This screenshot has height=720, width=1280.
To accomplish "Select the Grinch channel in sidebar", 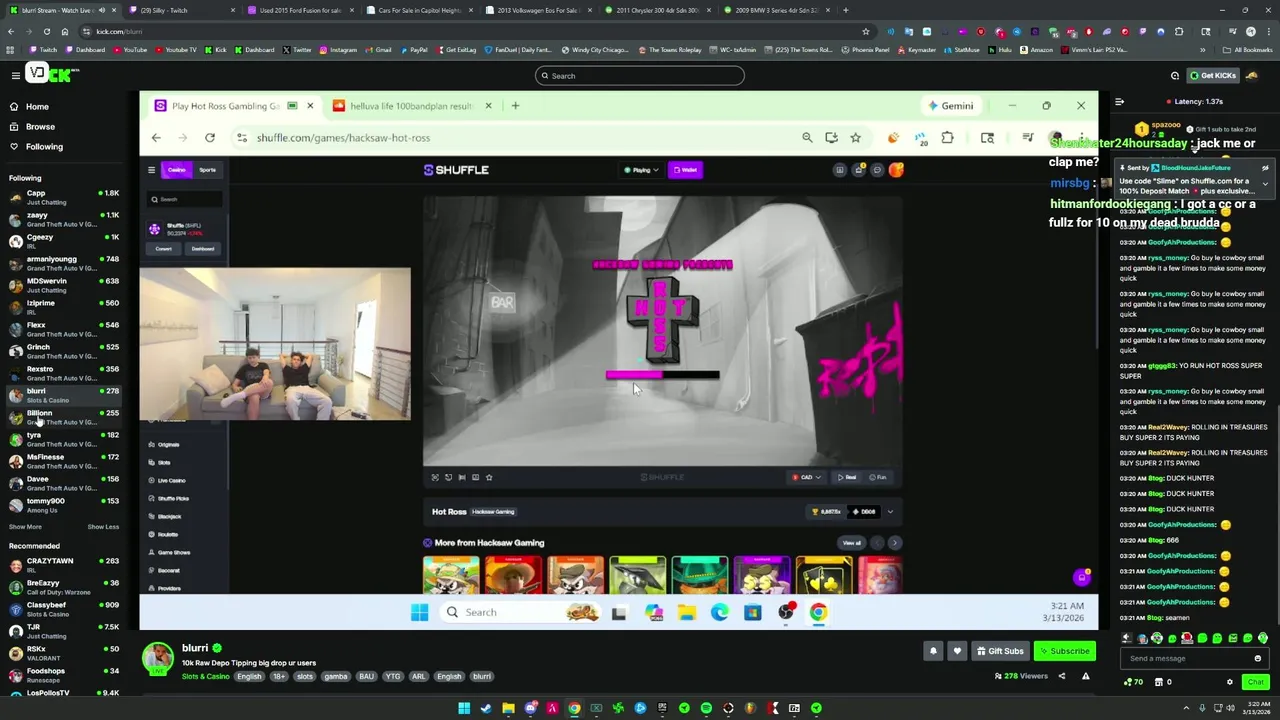I will [x=62, y=351].
